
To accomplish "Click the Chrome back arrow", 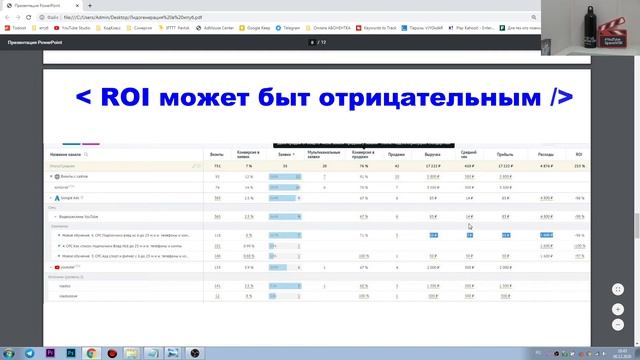I will pos(7,17).
